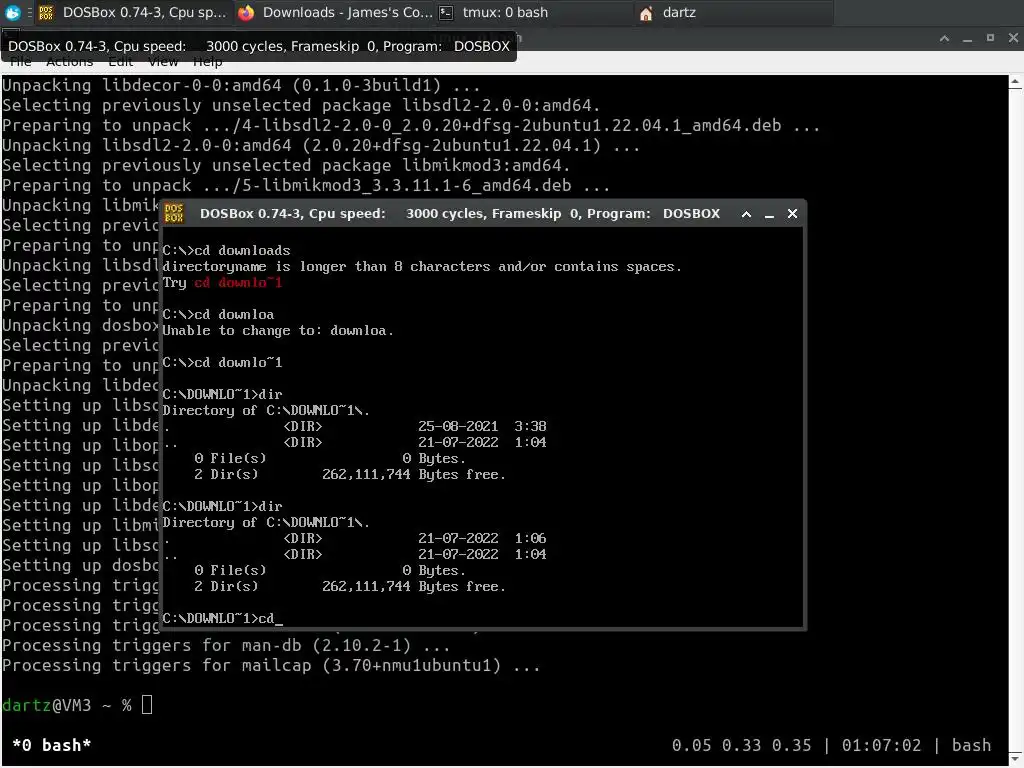The width and height of the screenshot is (1024, 768).
Task: Close the terminal window
Action: click(1013, 38)
